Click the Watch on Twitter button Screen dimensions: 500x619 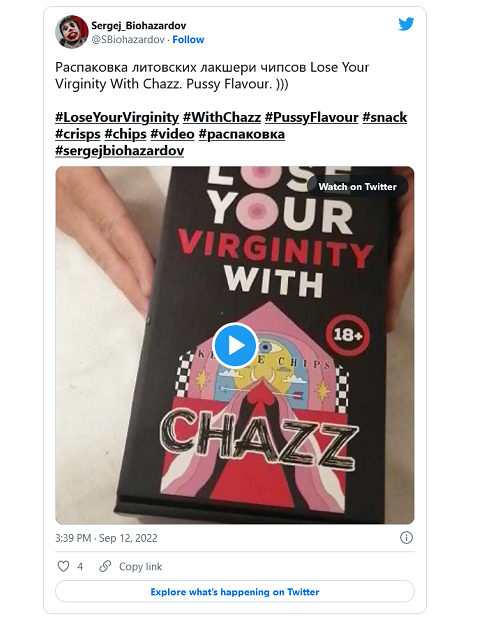[358, 186]
